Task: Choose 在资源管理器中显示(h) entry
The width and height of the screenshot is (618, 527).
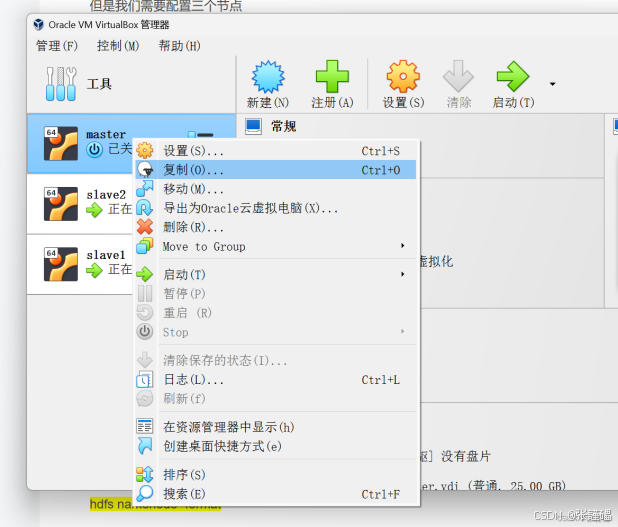Action: 275,426
